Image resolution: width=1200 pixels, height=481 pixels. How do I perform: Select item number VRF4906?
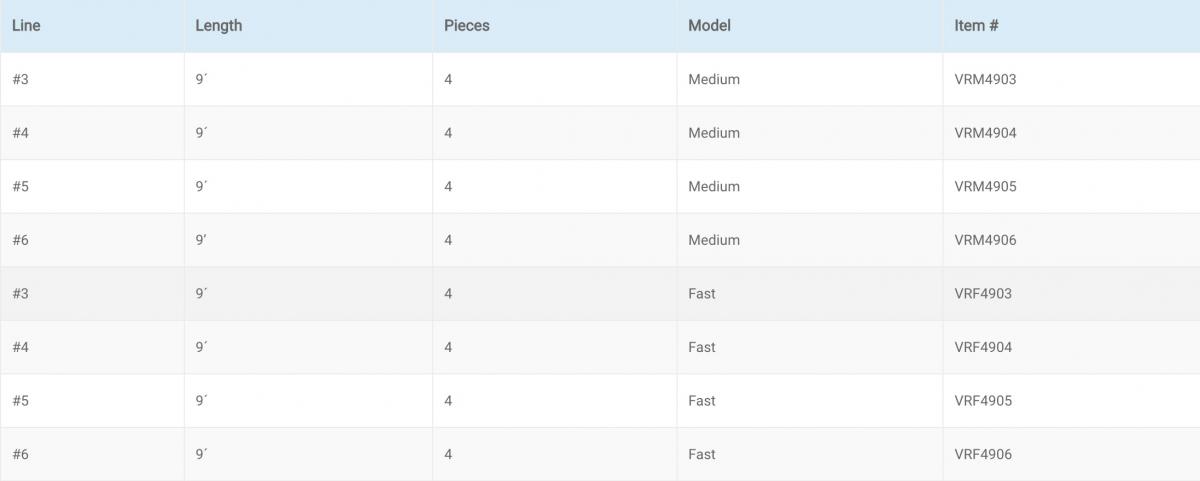click(x=983, y=455)
